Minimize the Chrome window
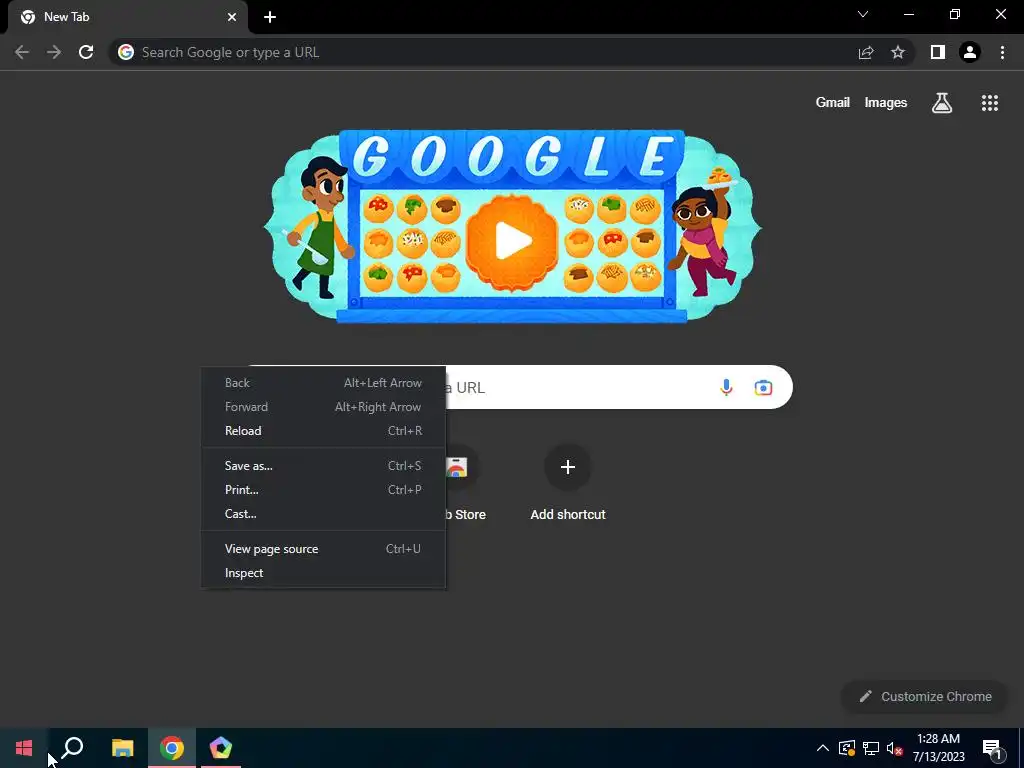Screen dimensions: 1024x768 click(x=909, y=14)
